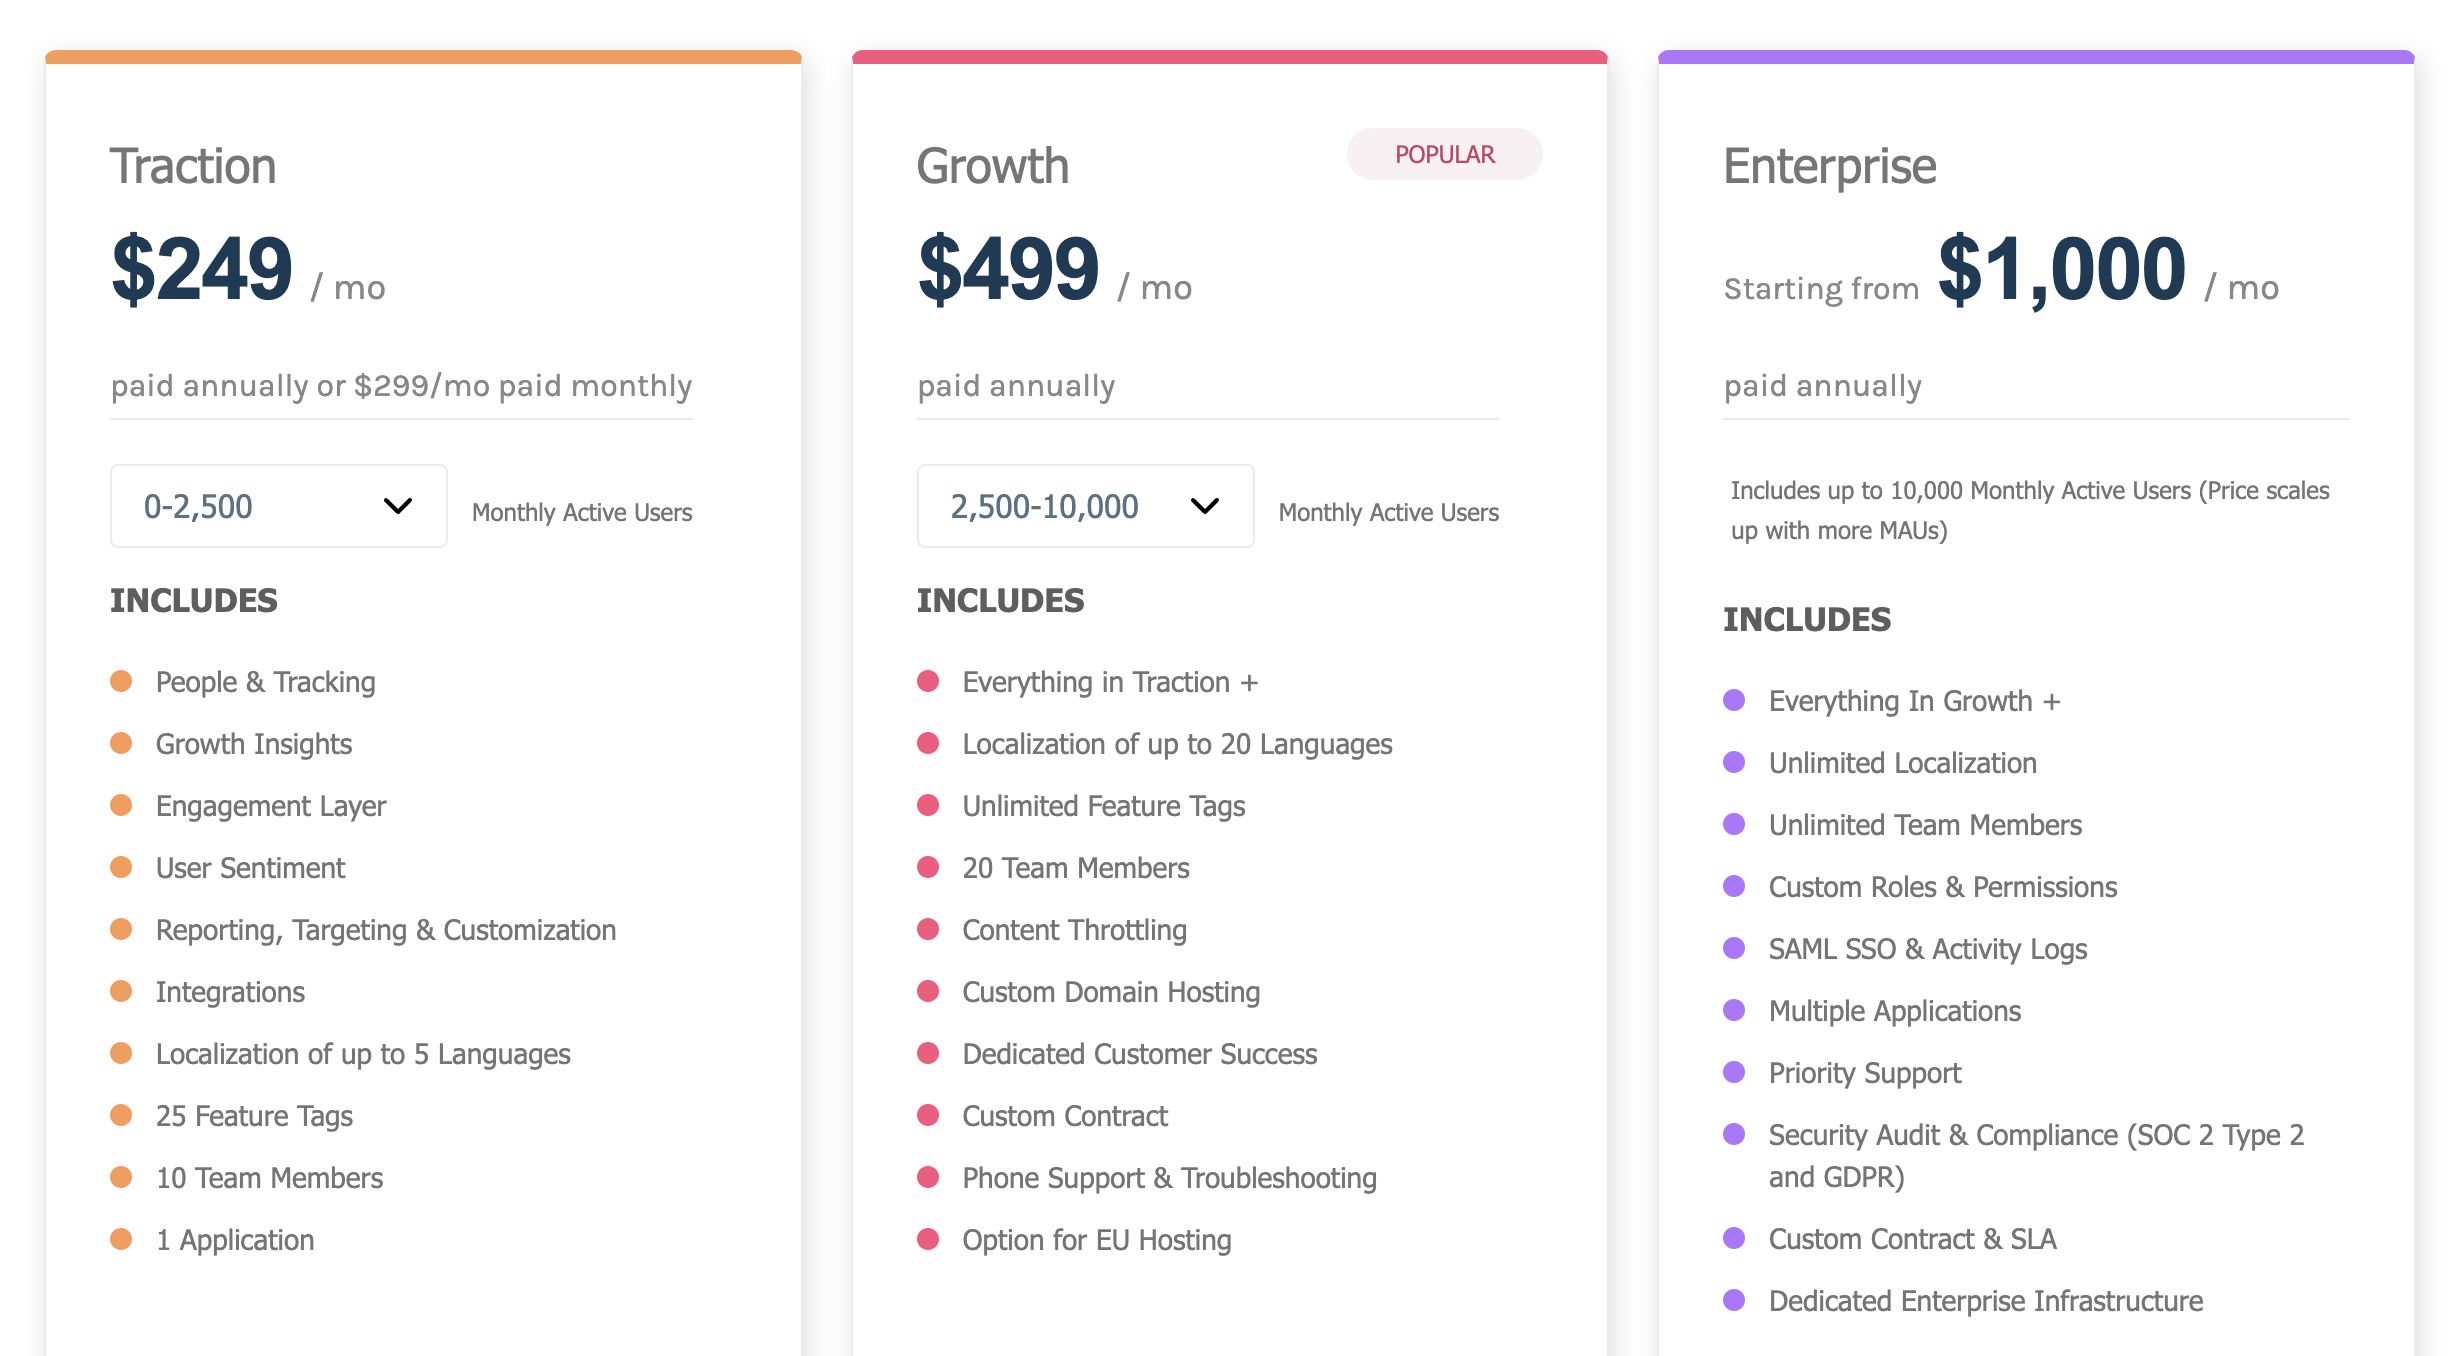Select the Custom Domain Hosting feature
2464x1356 pixels.
click(x=1110, y=991)
